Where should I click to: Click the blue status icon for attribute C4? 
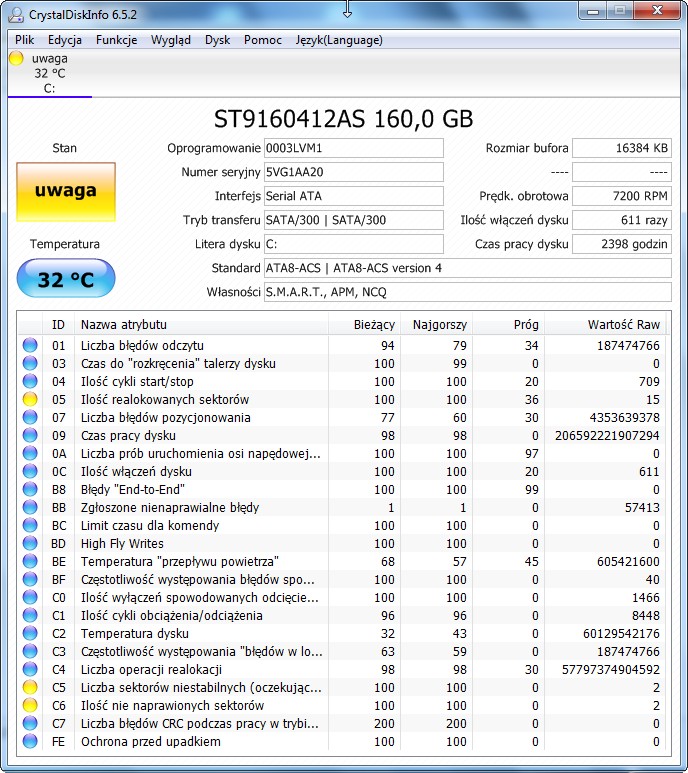pyautogui.click(x=30, y=669)
